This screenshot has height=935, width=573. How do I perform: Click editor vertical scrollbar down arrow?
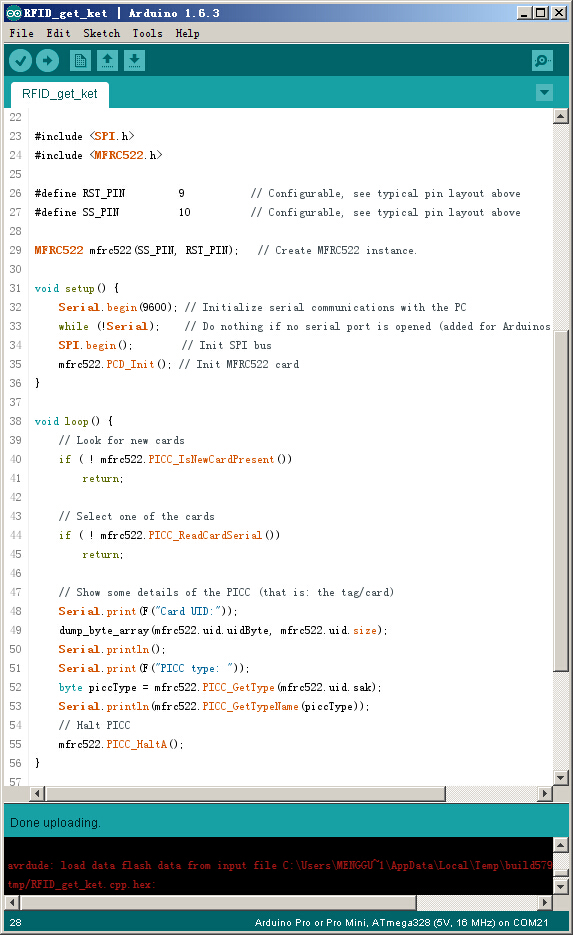click(560, 778)
